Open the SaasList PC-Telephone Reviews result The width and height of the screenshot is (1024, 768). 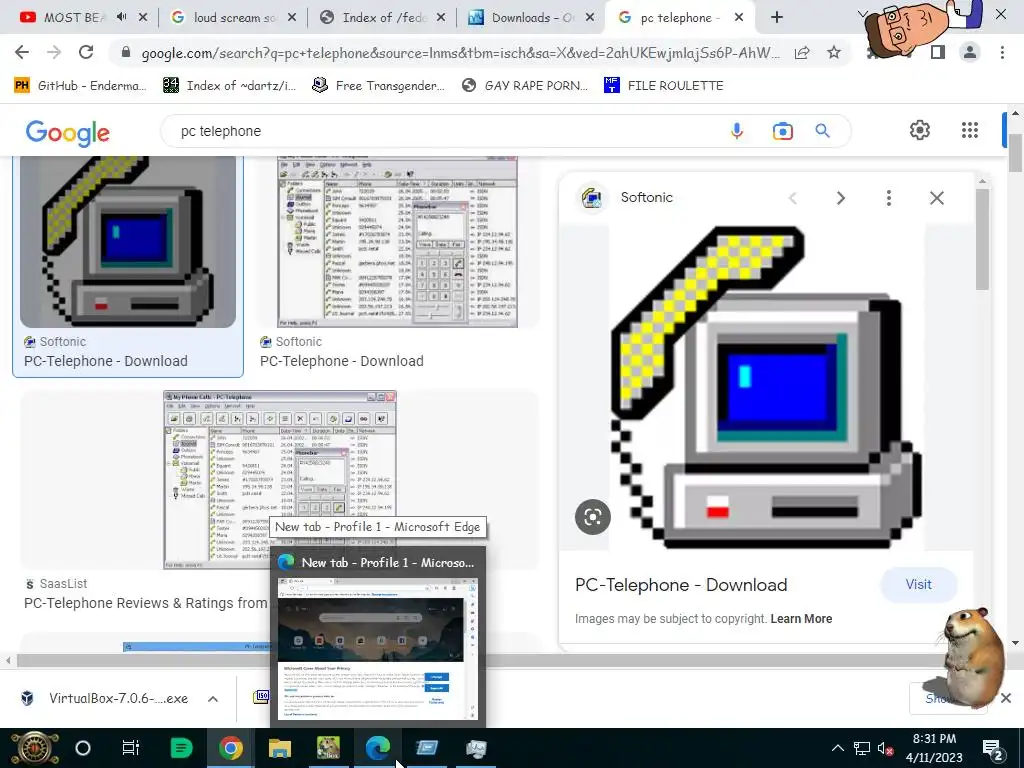[x=145, y=603]
